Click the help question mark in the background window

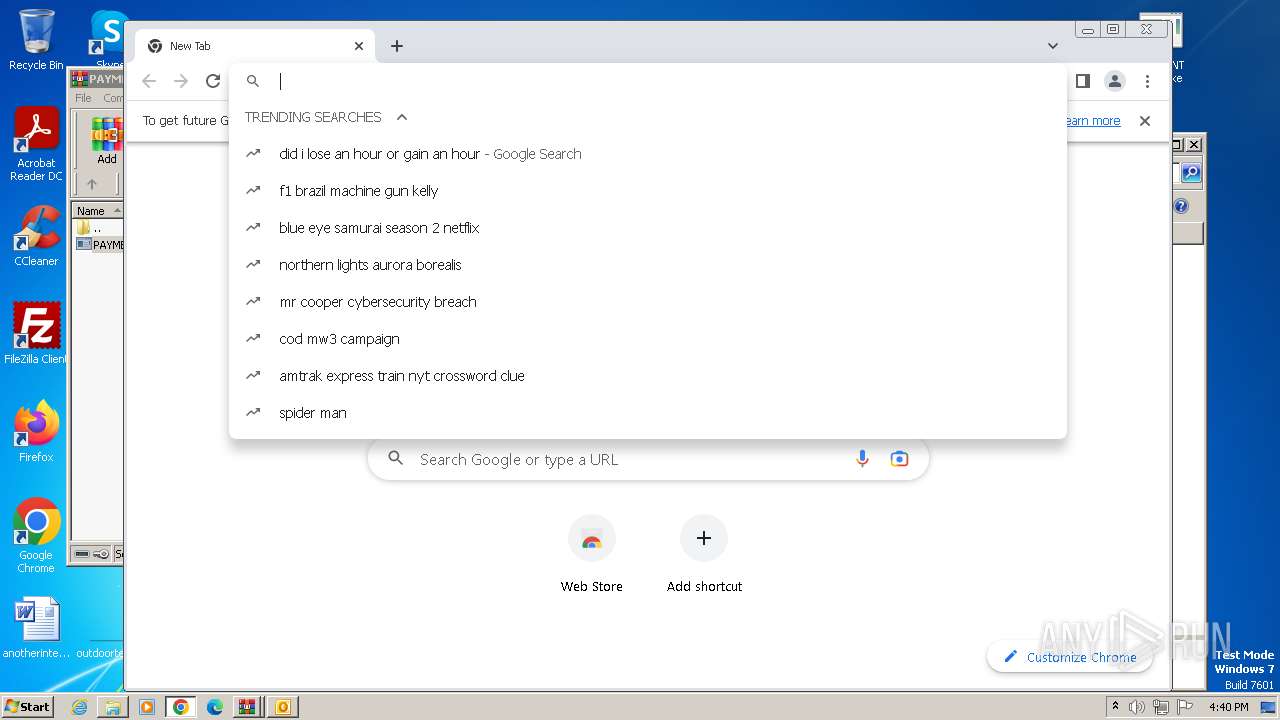point(1181,207)
